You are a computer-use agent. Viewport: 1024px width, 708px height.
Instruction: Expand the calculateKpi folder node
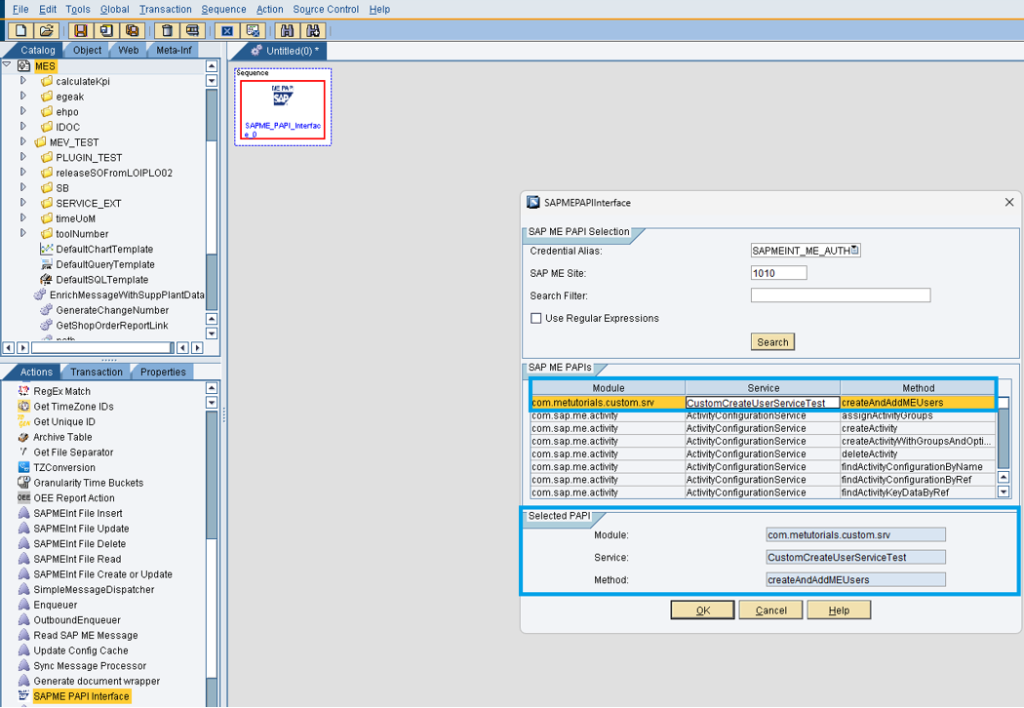click(23, 81)
